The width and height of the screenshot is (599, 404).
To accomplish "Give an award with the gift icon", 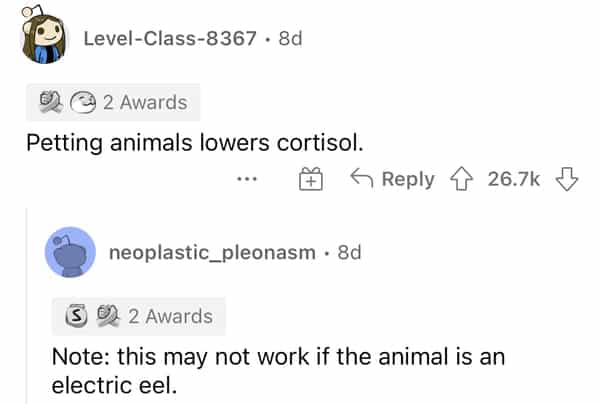I will [x=311, y=179].
